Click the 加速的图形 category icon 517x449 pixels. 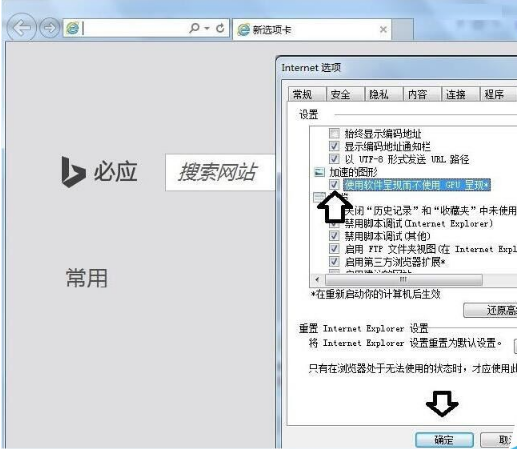319,172
